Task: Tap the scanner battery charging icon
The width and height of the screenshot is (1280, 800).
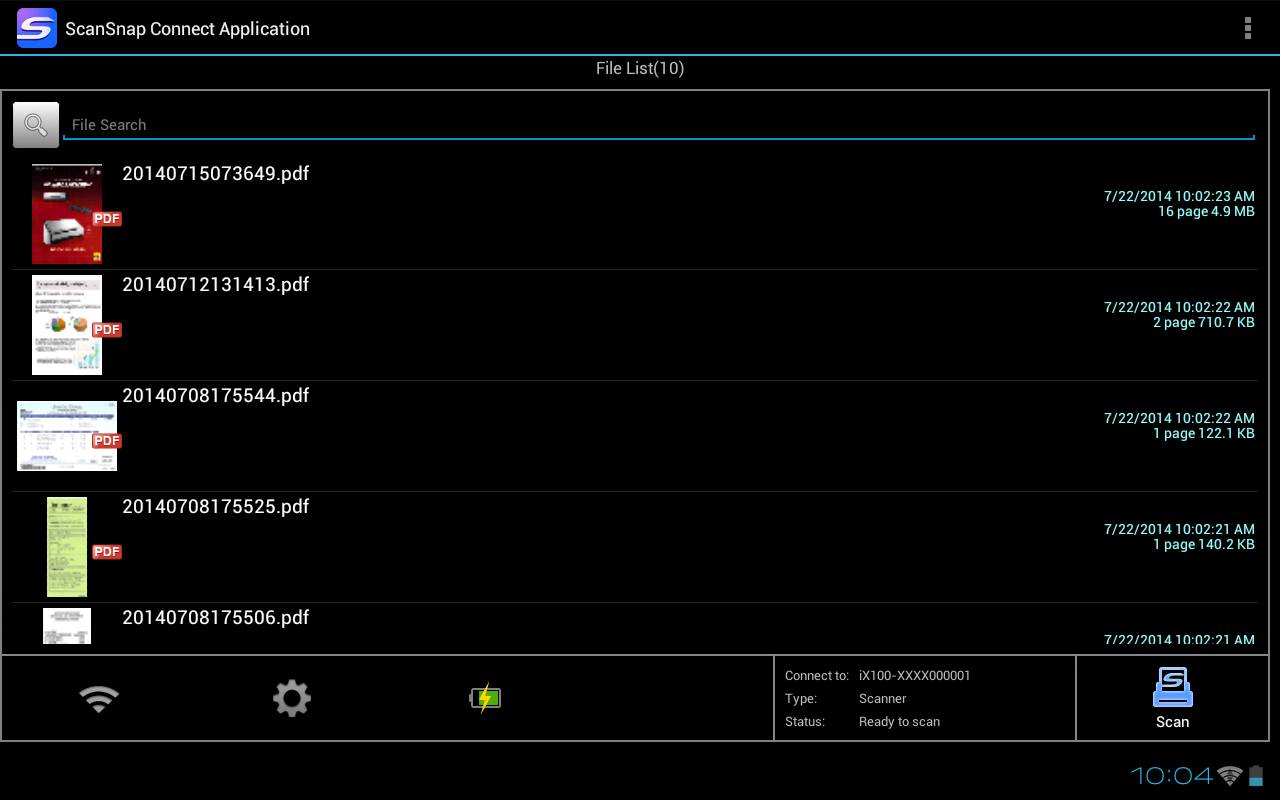Action: (x=485, y=698)
